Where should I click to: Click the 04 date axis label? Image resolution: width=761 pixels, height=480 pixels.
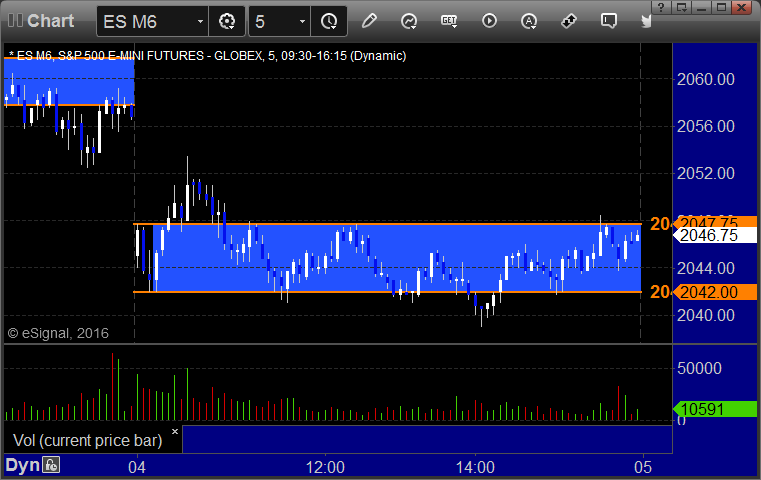[x=137, y=467]
